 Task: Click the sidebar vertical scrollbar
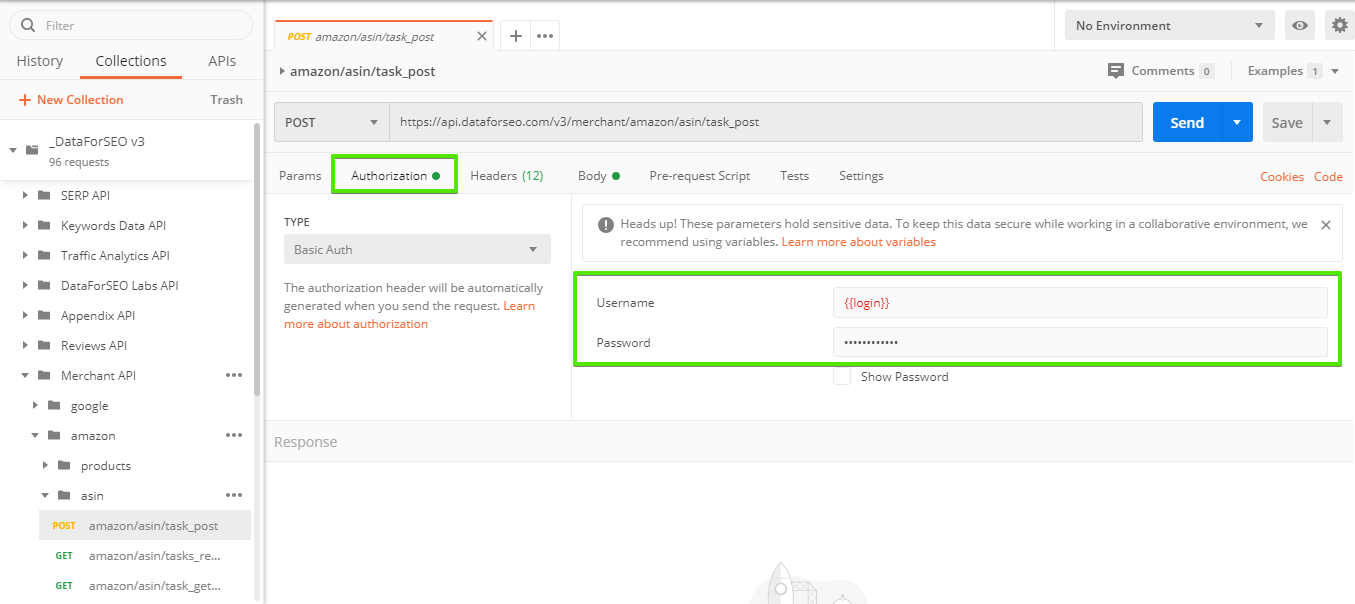[x=257, y=260]
